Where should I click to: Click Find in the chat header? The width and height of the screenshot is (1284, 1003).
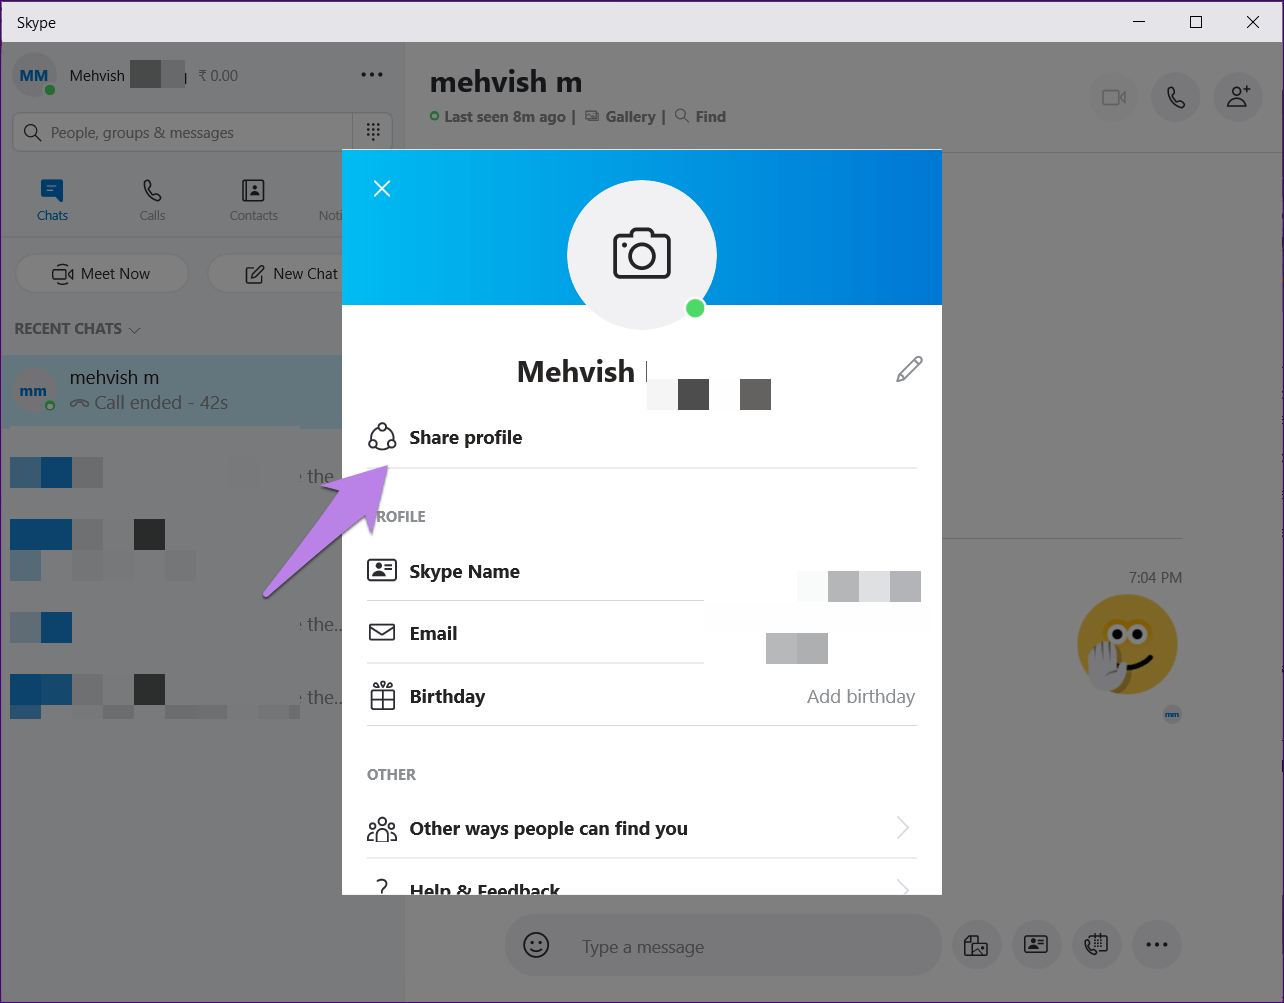[x=701, y=116]
